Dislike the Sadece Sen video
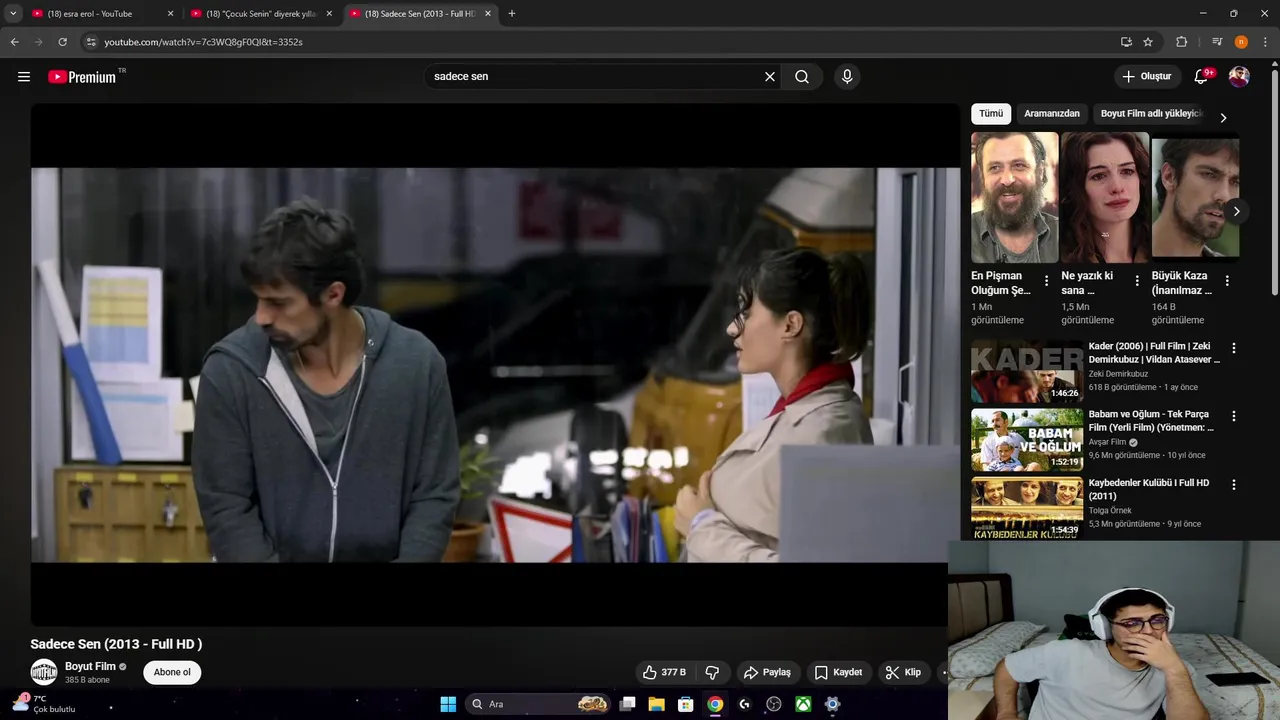Viewport: 1280px width, 720px height. pyautogui.click(x=713, y=672)
